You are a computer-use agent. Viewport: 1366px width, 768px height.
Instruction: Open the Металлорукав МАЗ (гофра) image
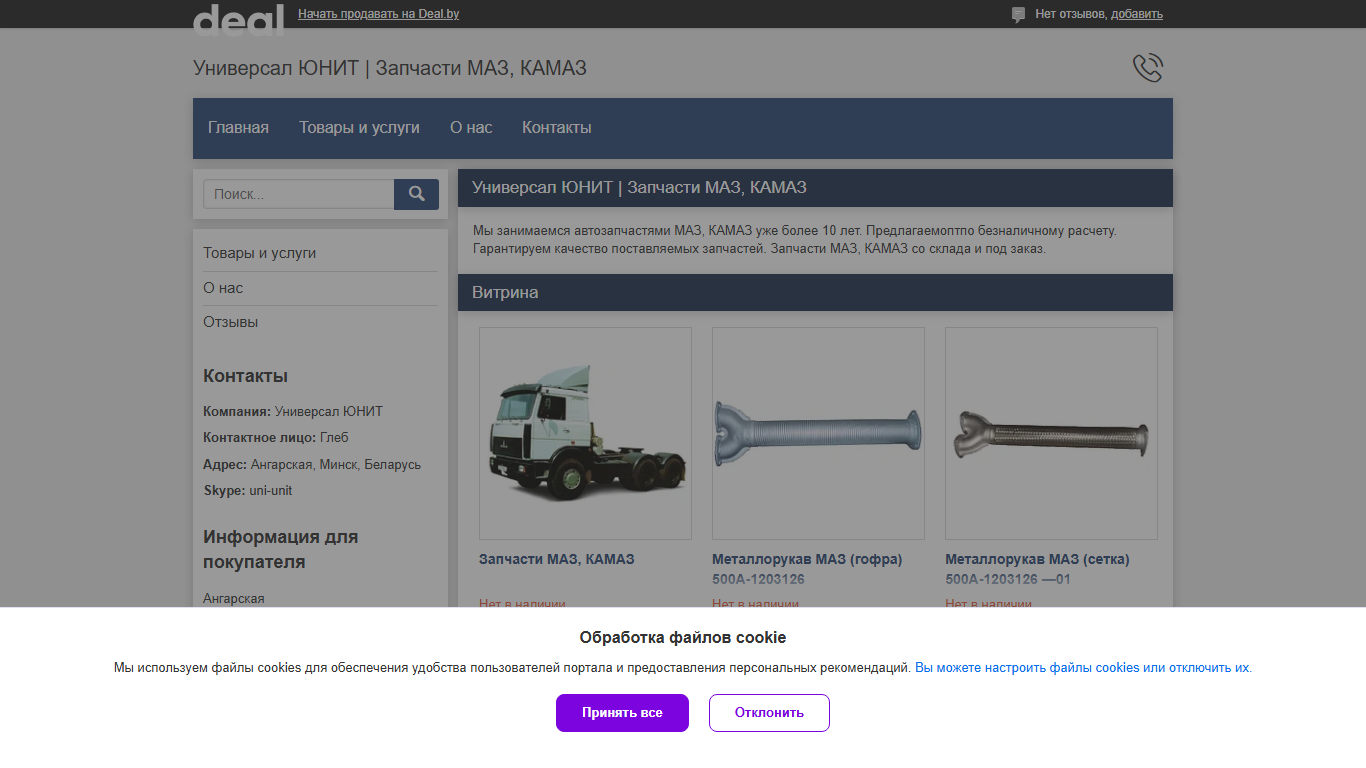tap(818, 433)
